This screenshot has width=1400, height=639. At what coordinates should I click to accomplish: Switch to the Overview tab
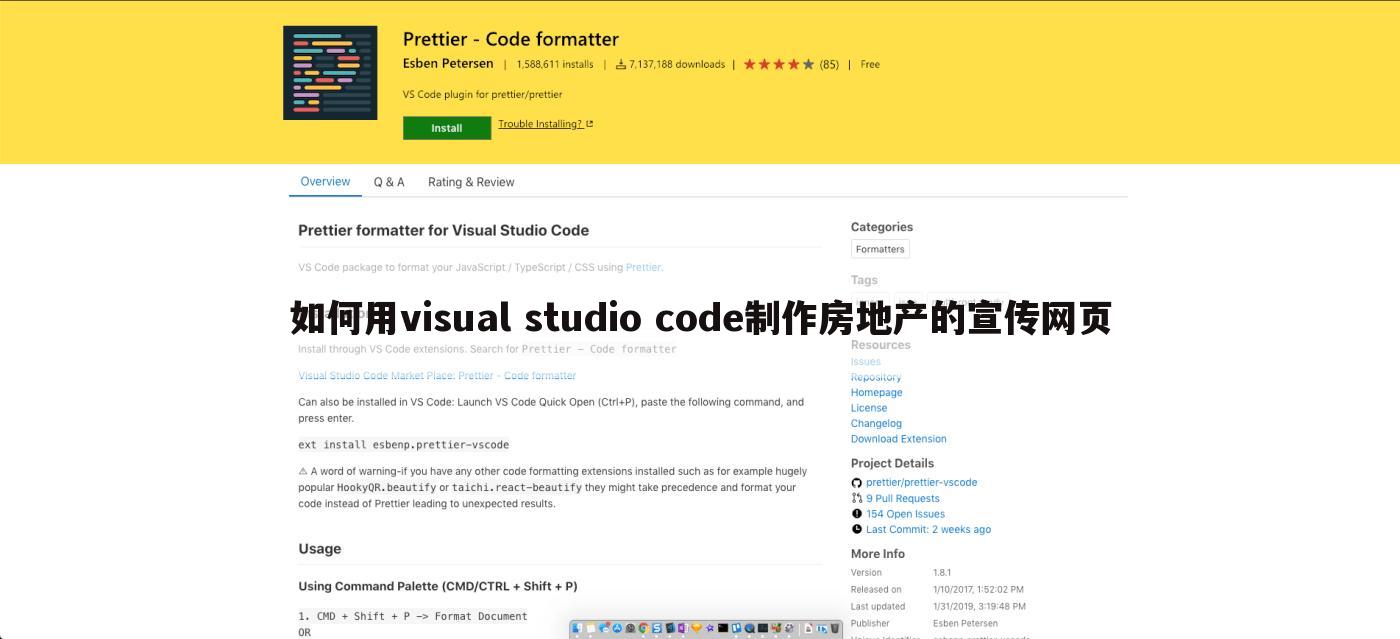[x=325, y=182]
